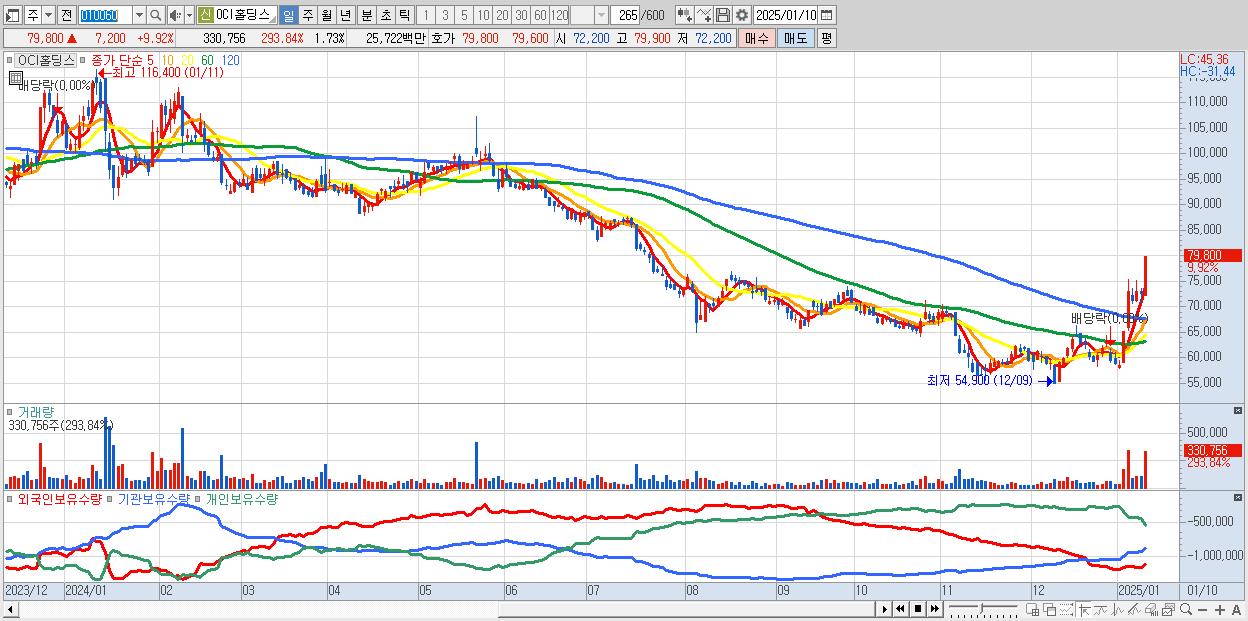
Task: Open chart settings gear icon
Action: [742, 15]
